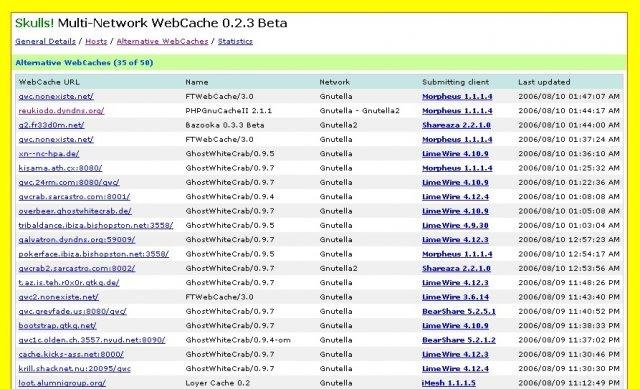Open gwc1c.olden.ch.3557.nyud.net:8090/ link
Screen dimensions: 640x389
click(x=92, y=340)
